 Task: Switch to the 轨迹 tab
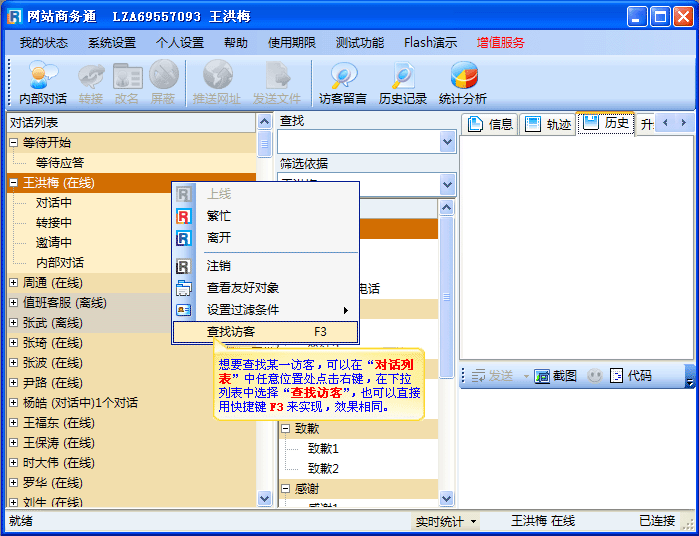tap(548, 124)
